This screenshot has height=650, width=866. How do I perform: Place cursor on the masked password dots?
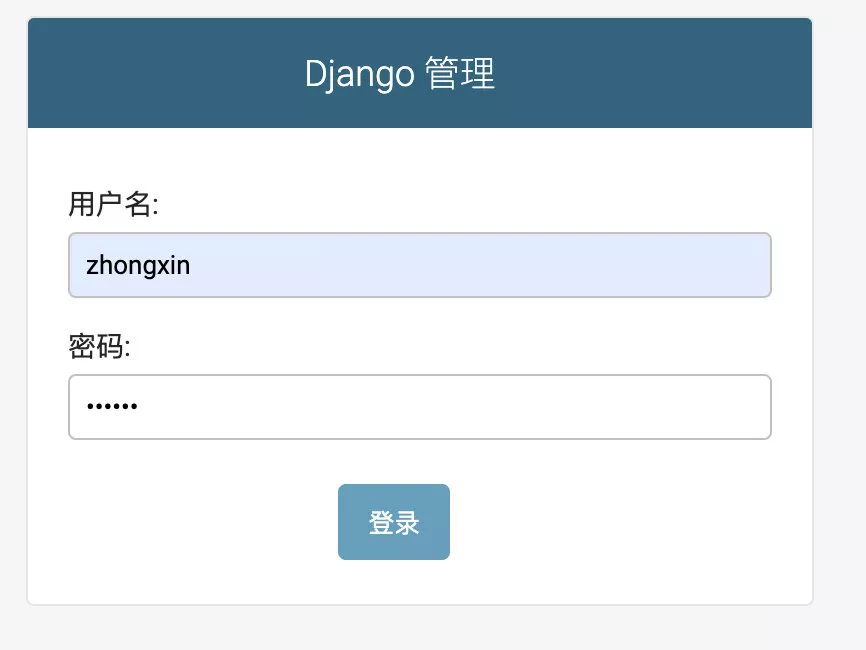click(112, 407)
